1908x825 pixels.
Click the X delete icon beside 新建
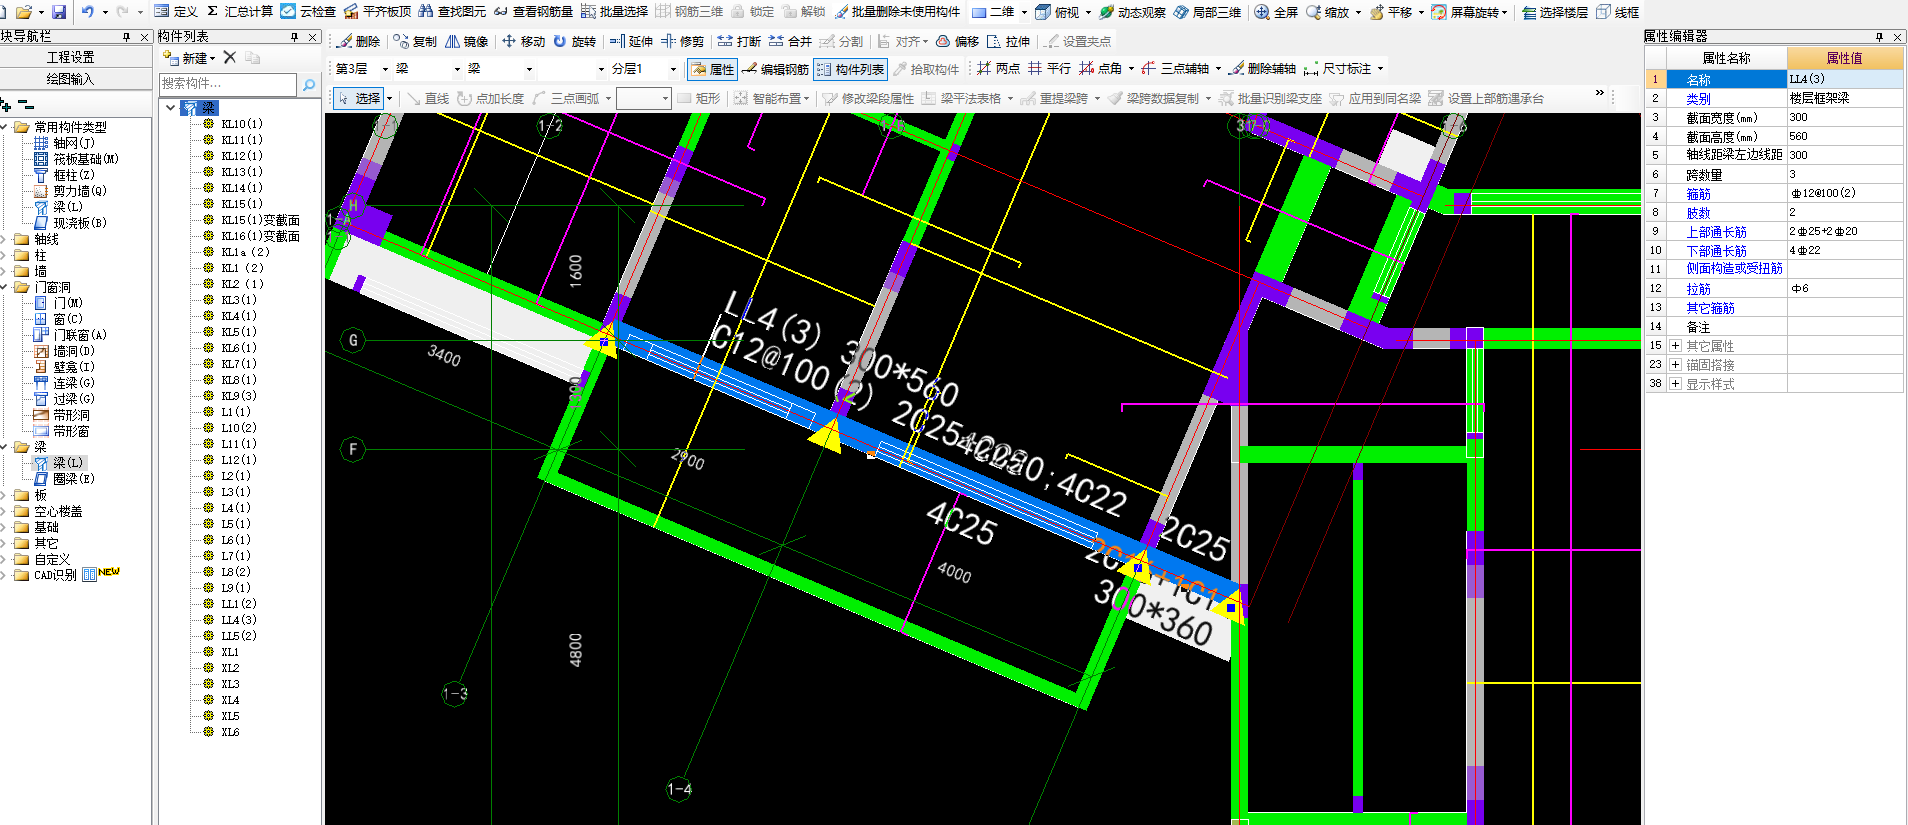point(230,57)
